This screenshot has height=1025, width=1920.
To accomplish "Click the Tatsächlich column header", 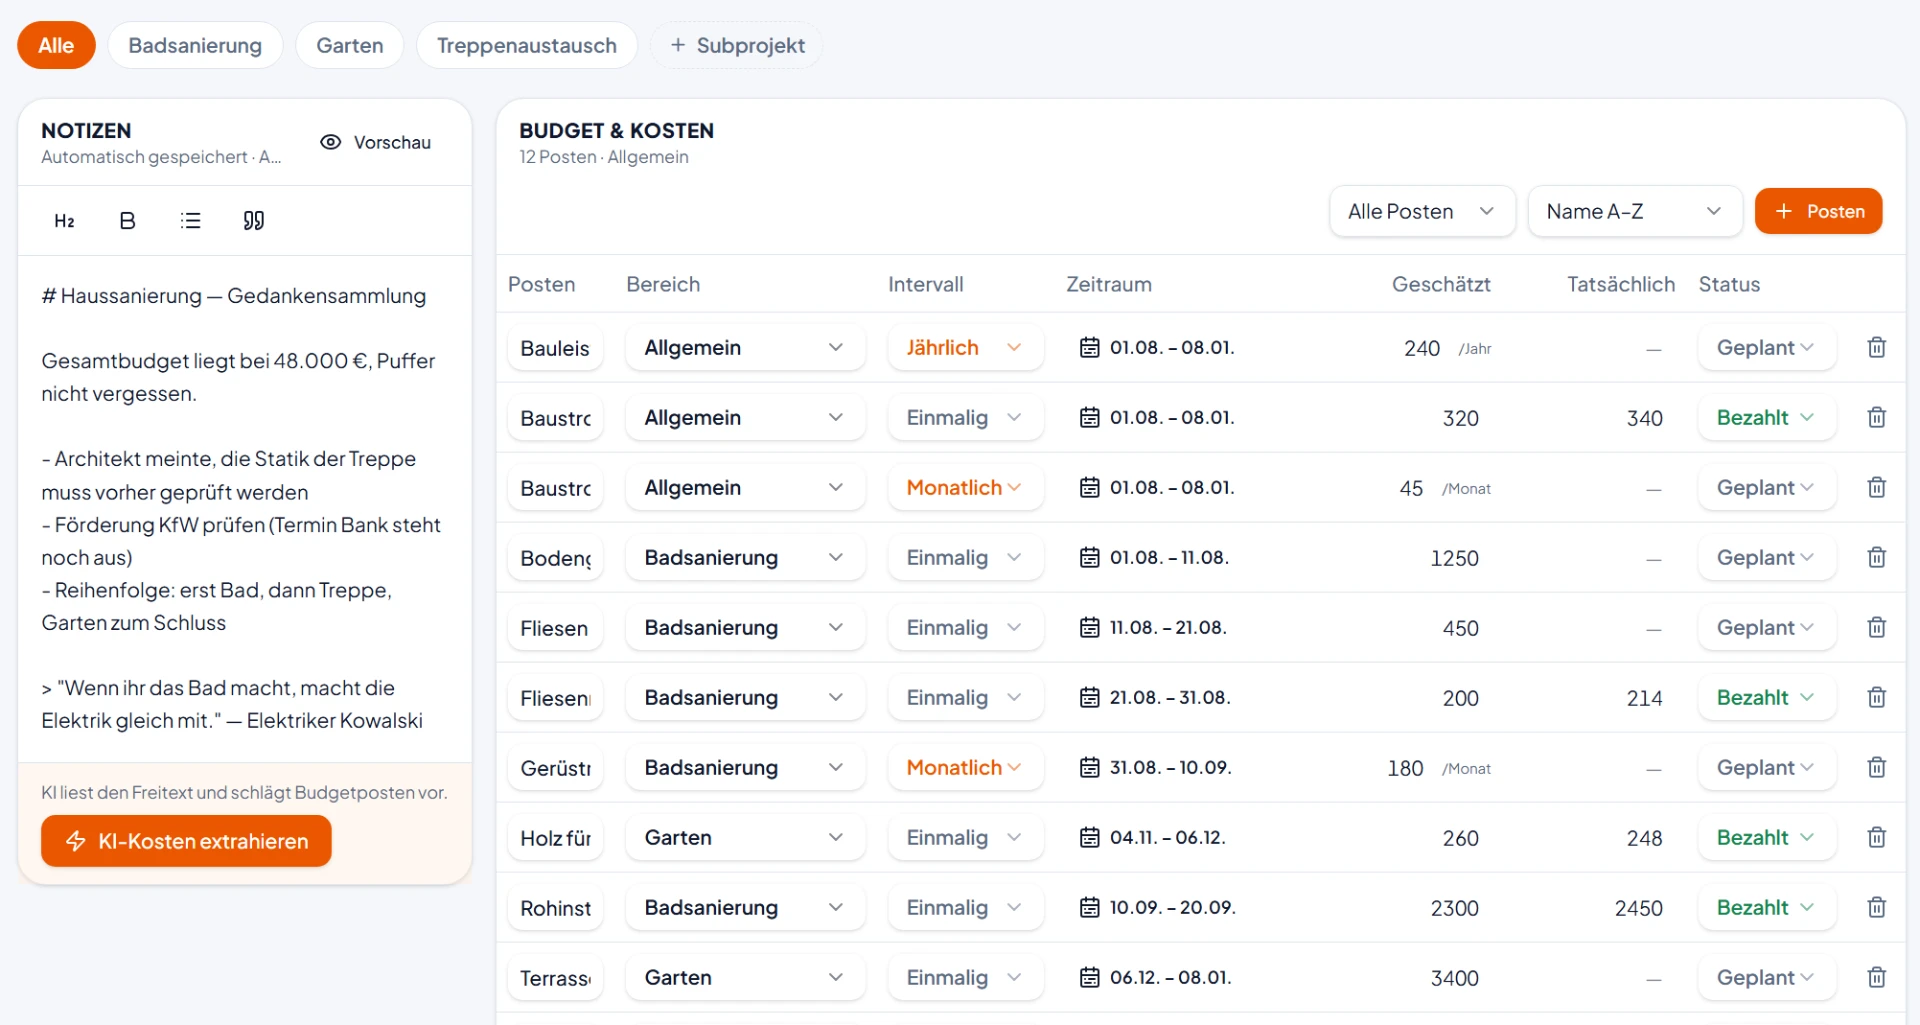I will tap(1621, 284).
